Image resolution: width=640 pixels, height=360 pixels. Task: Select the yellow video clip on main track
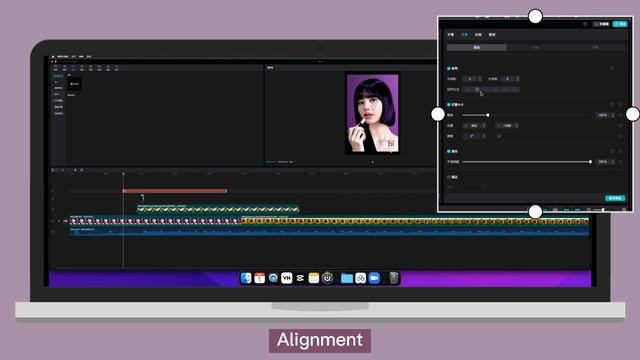point(415,221)
